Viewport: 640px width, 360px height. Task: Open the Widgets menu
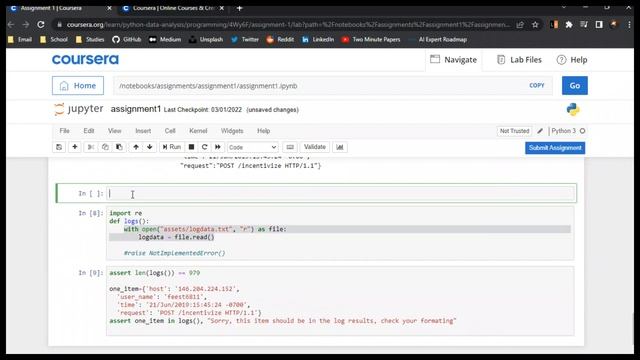(232, 131)
